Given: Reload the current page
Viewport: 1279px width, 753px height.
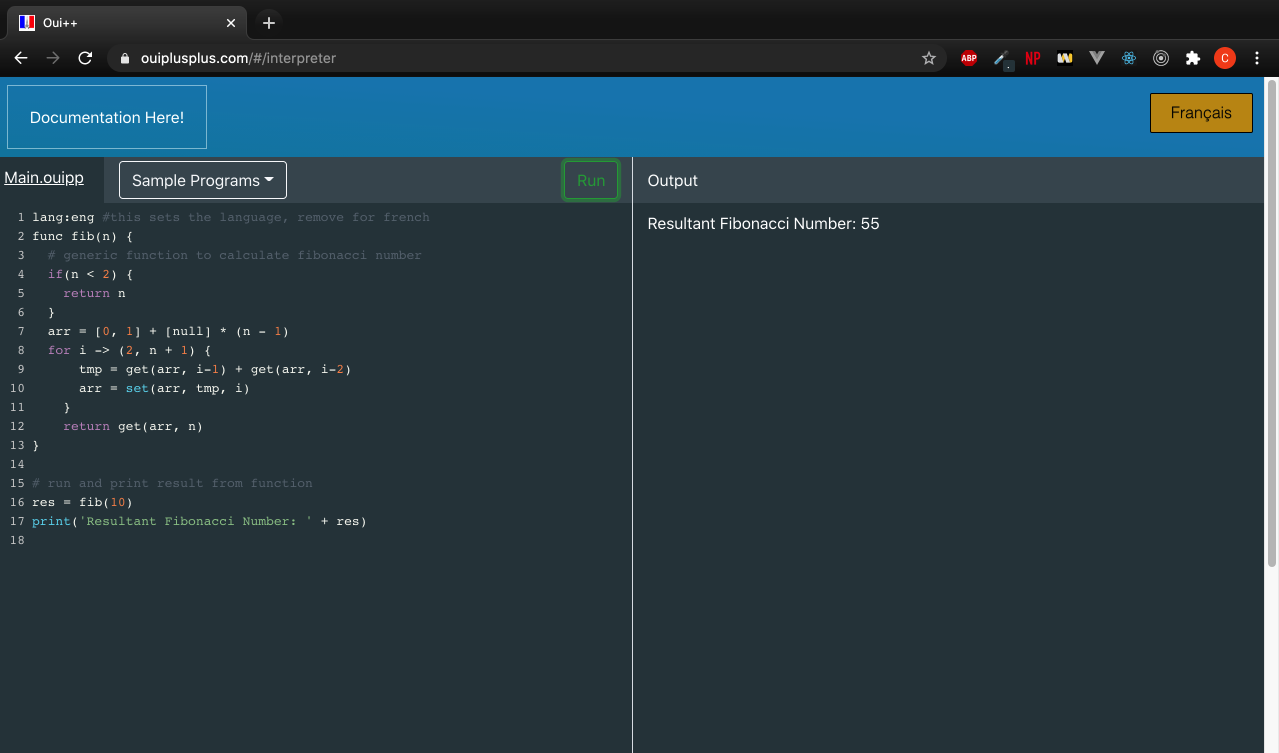Looking at the screenshot, I should pyautogui.click(x=85, y=58).
